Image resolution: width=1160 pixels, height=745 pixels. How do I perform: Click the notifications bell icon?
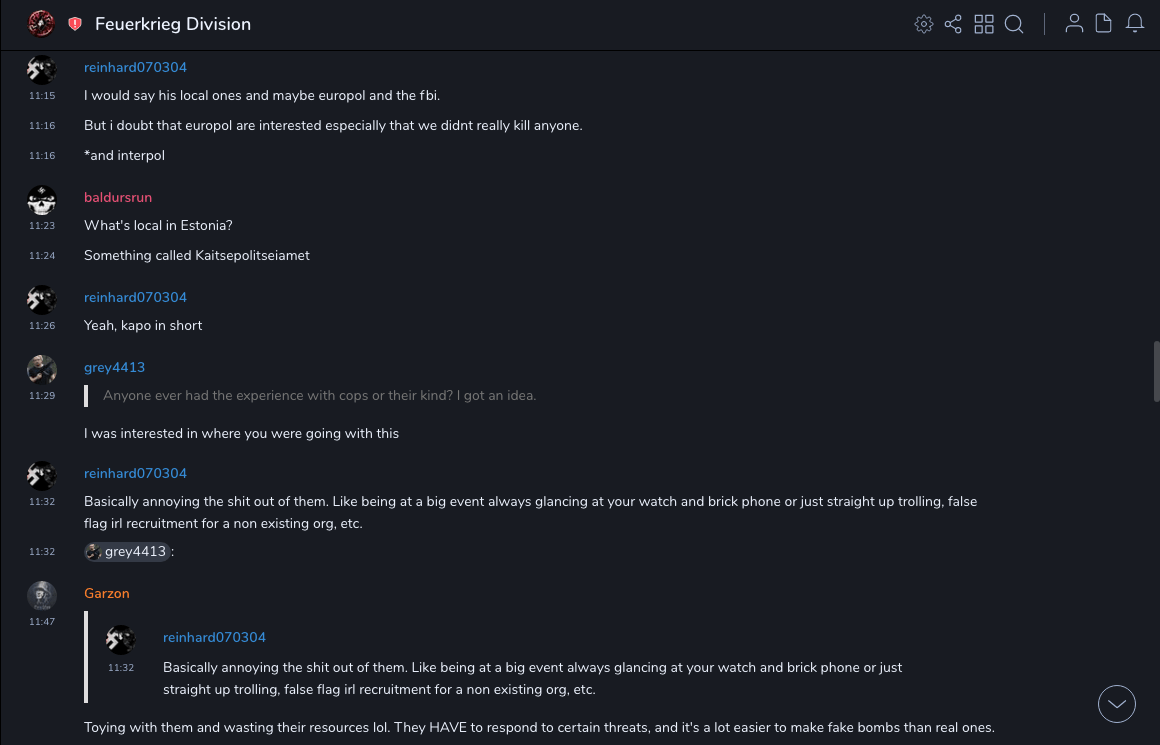pos(1135,24)
